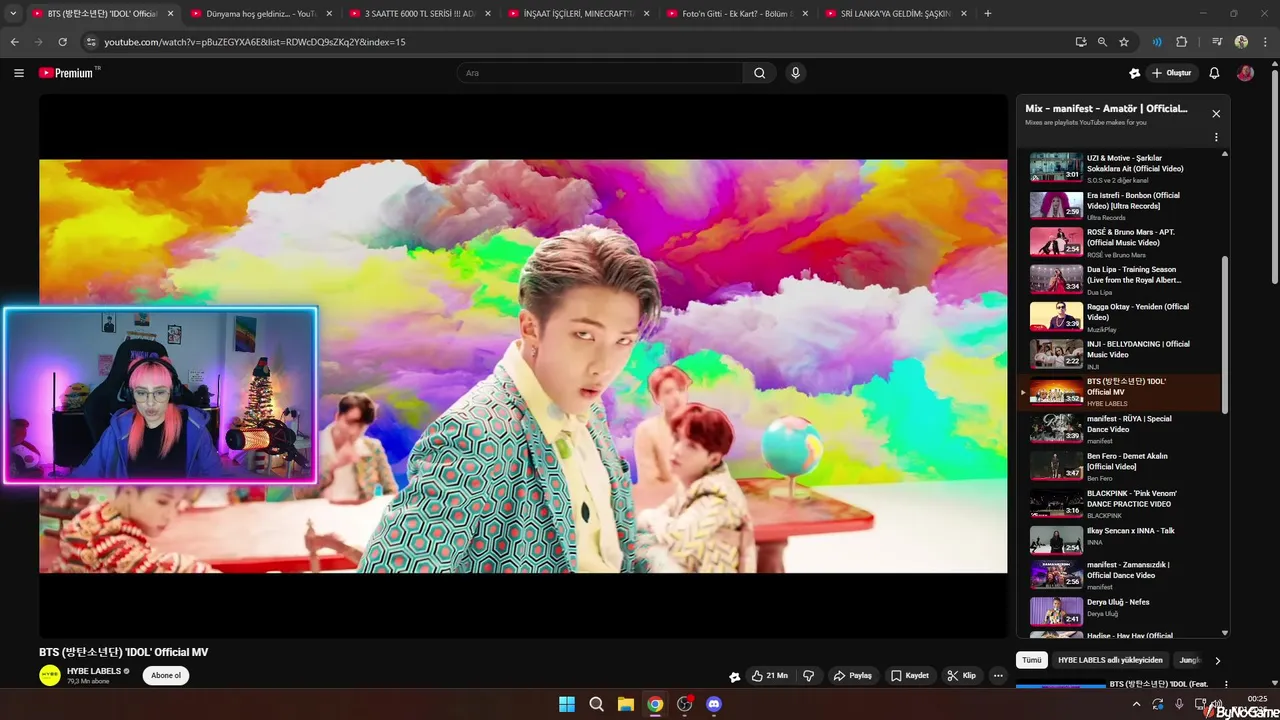Start voice search with microphone icon
This screenshot has height=720, width=1280.
[x=796, y=73]
